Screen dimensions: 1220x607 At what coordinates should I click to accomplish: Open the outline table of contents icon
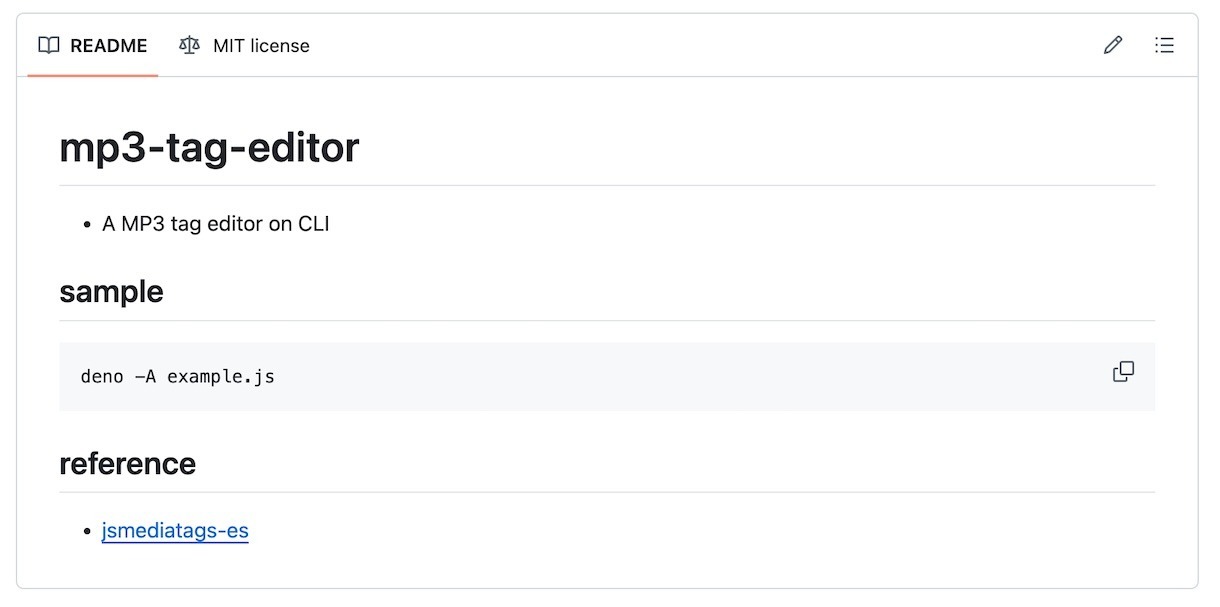coord(1164,45)
